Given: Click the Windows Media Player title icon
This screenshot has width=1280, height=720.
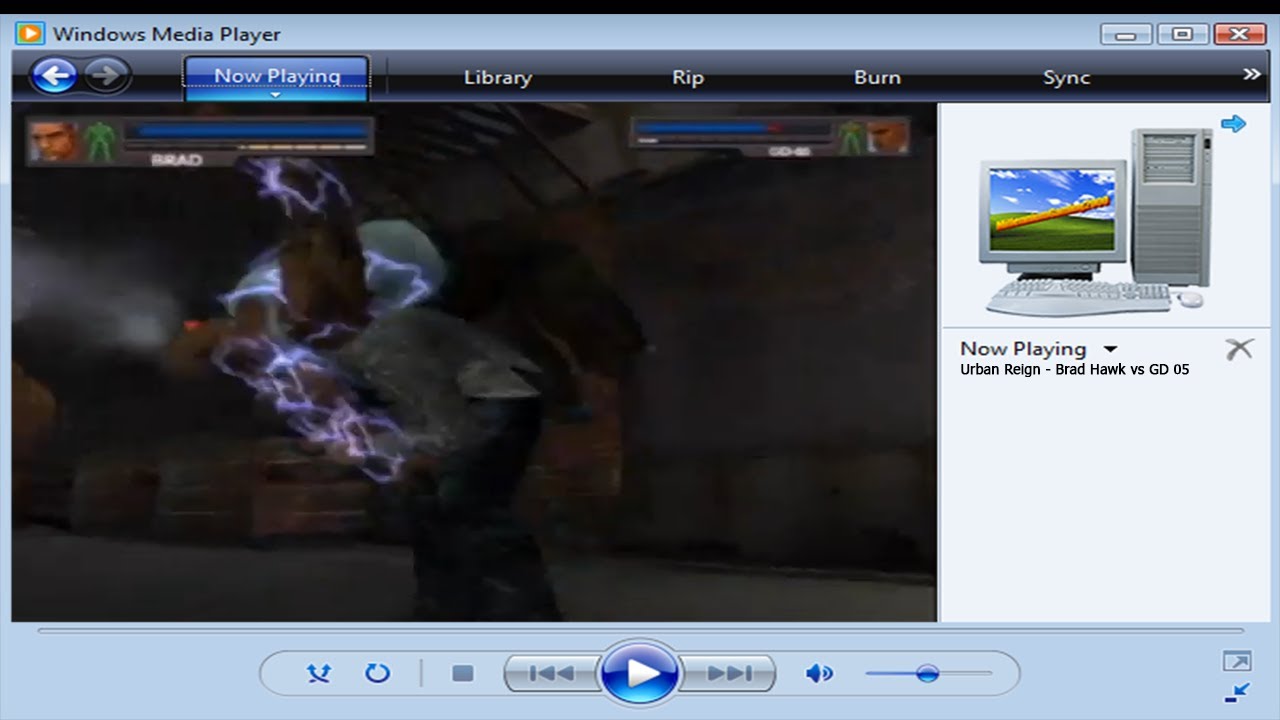Looking at the screenshot, I should pos(30,33).
